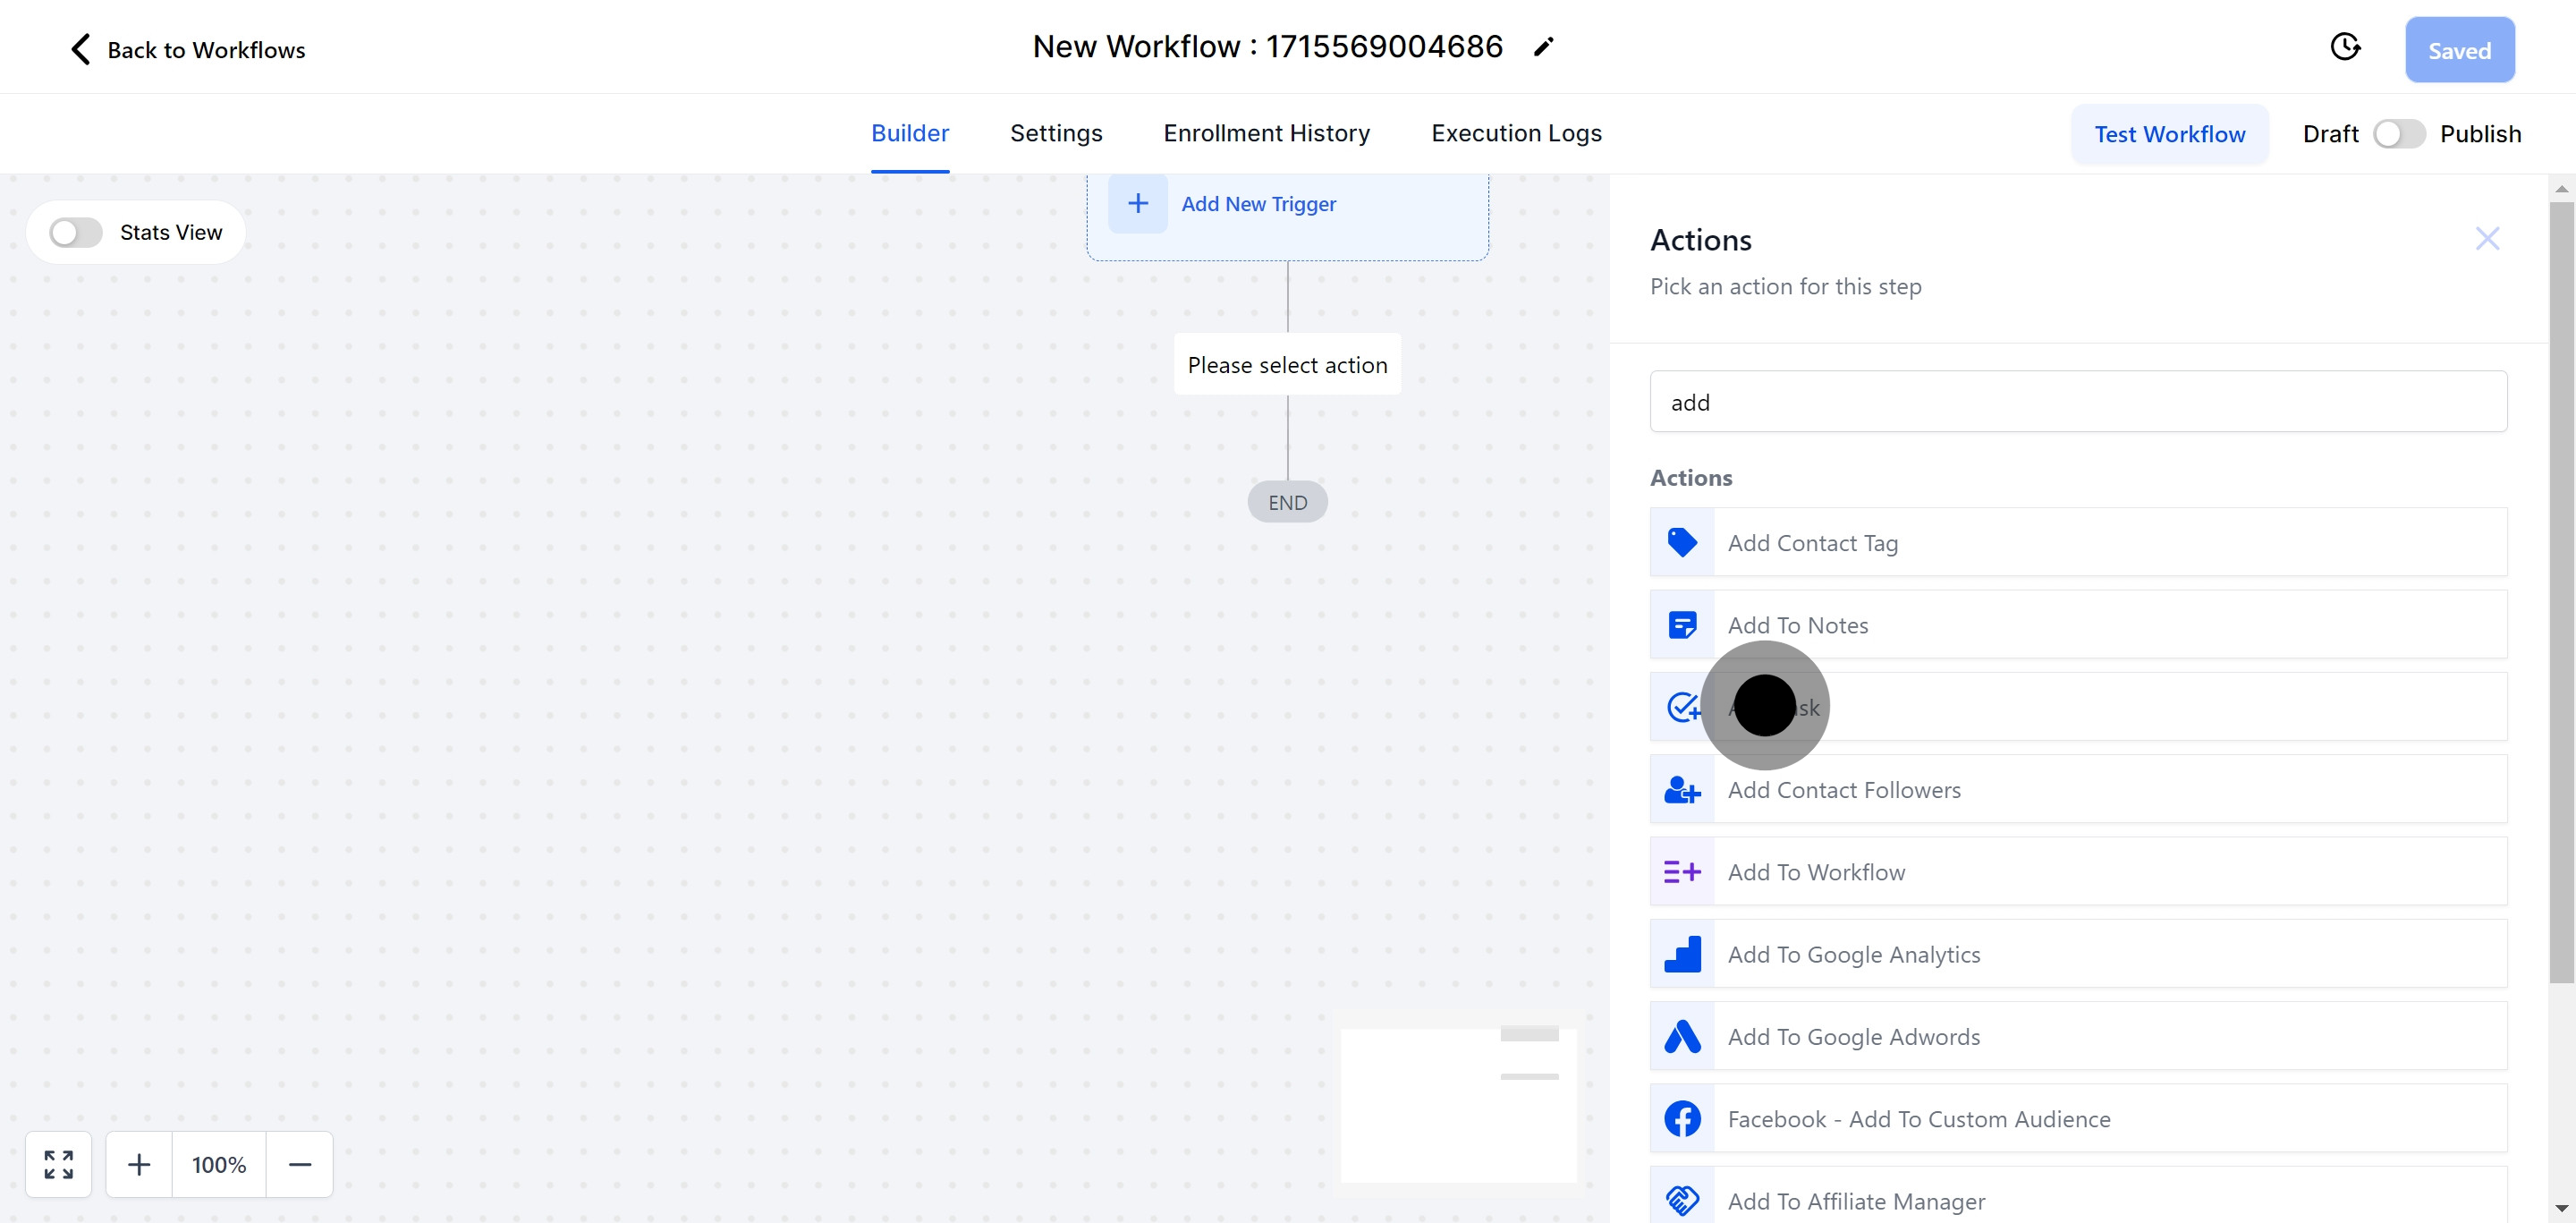This screenshot has width=2576, height=1223.
Task: Click the fit-to-screen expand icon
Action: [x=59, y=1165]
